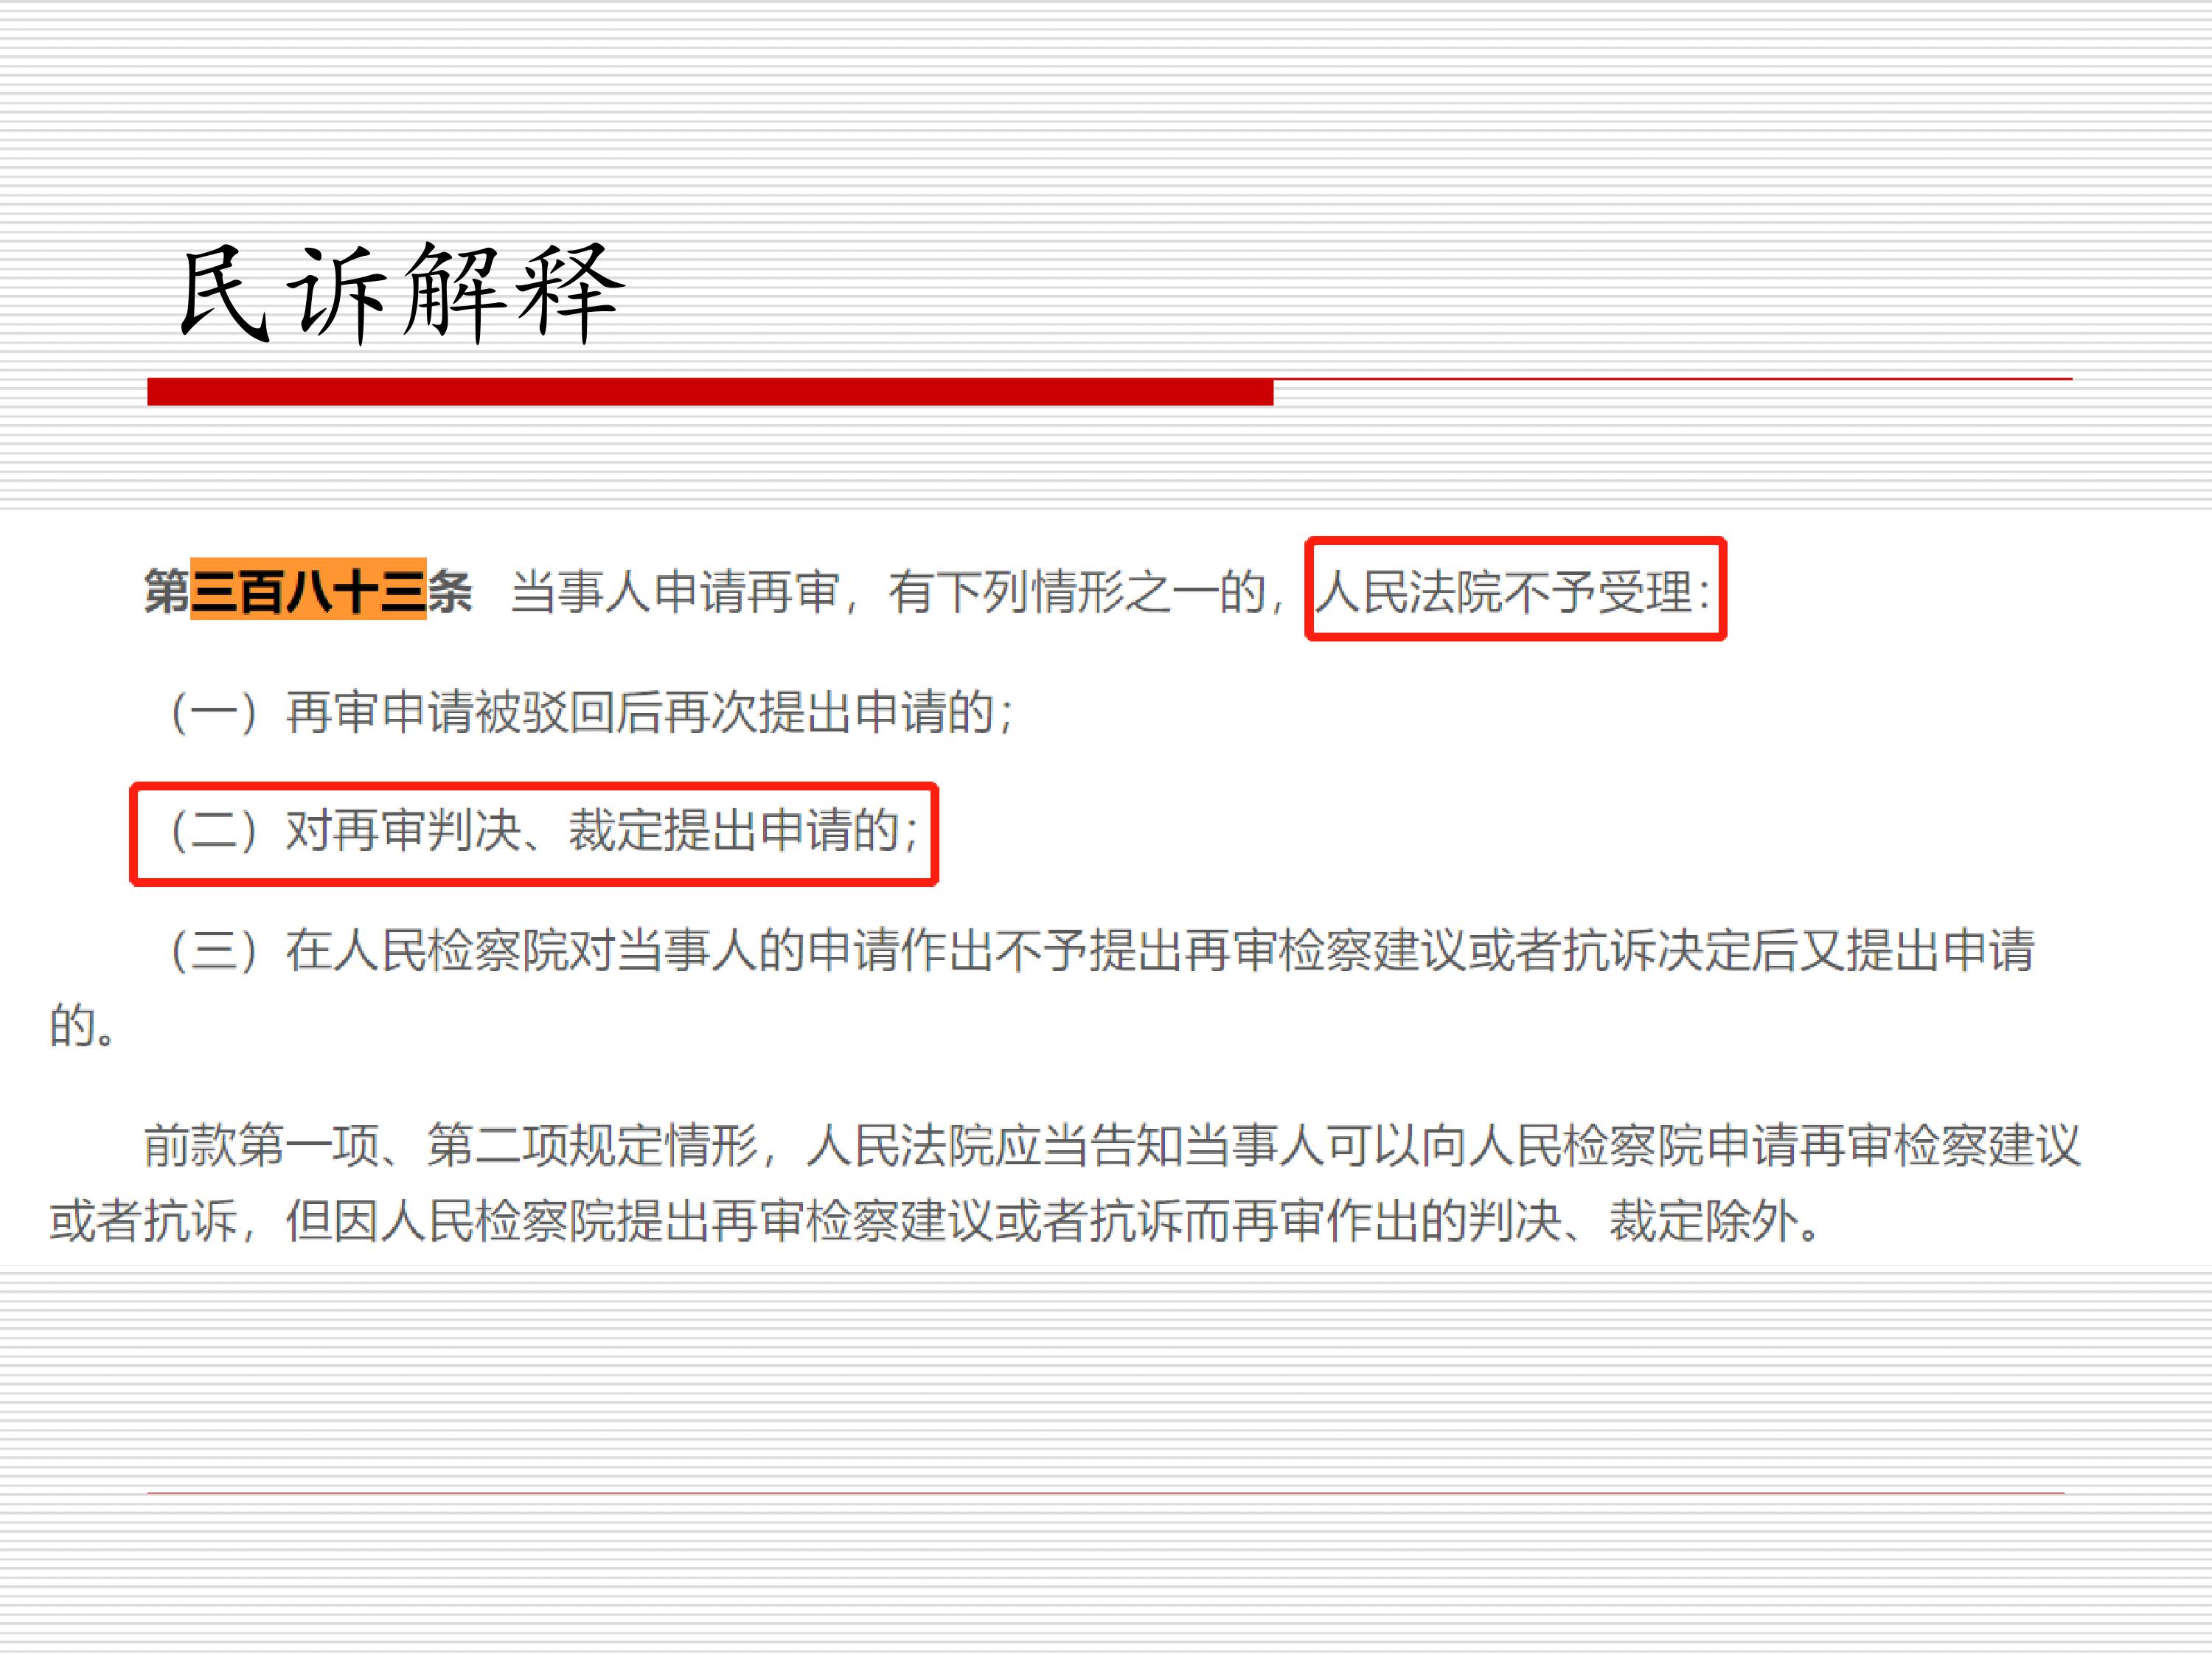Select the bold 第 character before highlight
The image size is (2212, 1659).
[x=167, y=590]
